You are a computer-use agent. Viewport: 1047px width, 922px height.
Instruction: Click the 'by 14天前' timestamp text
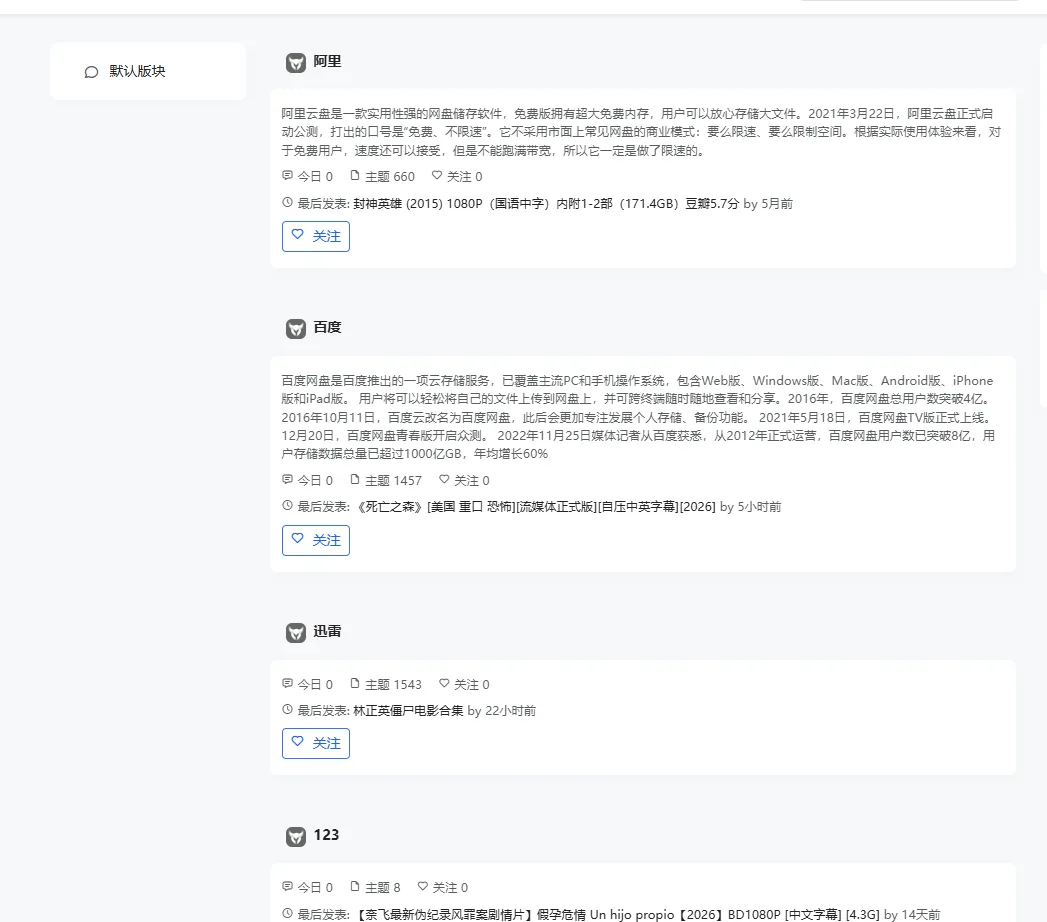912,914
